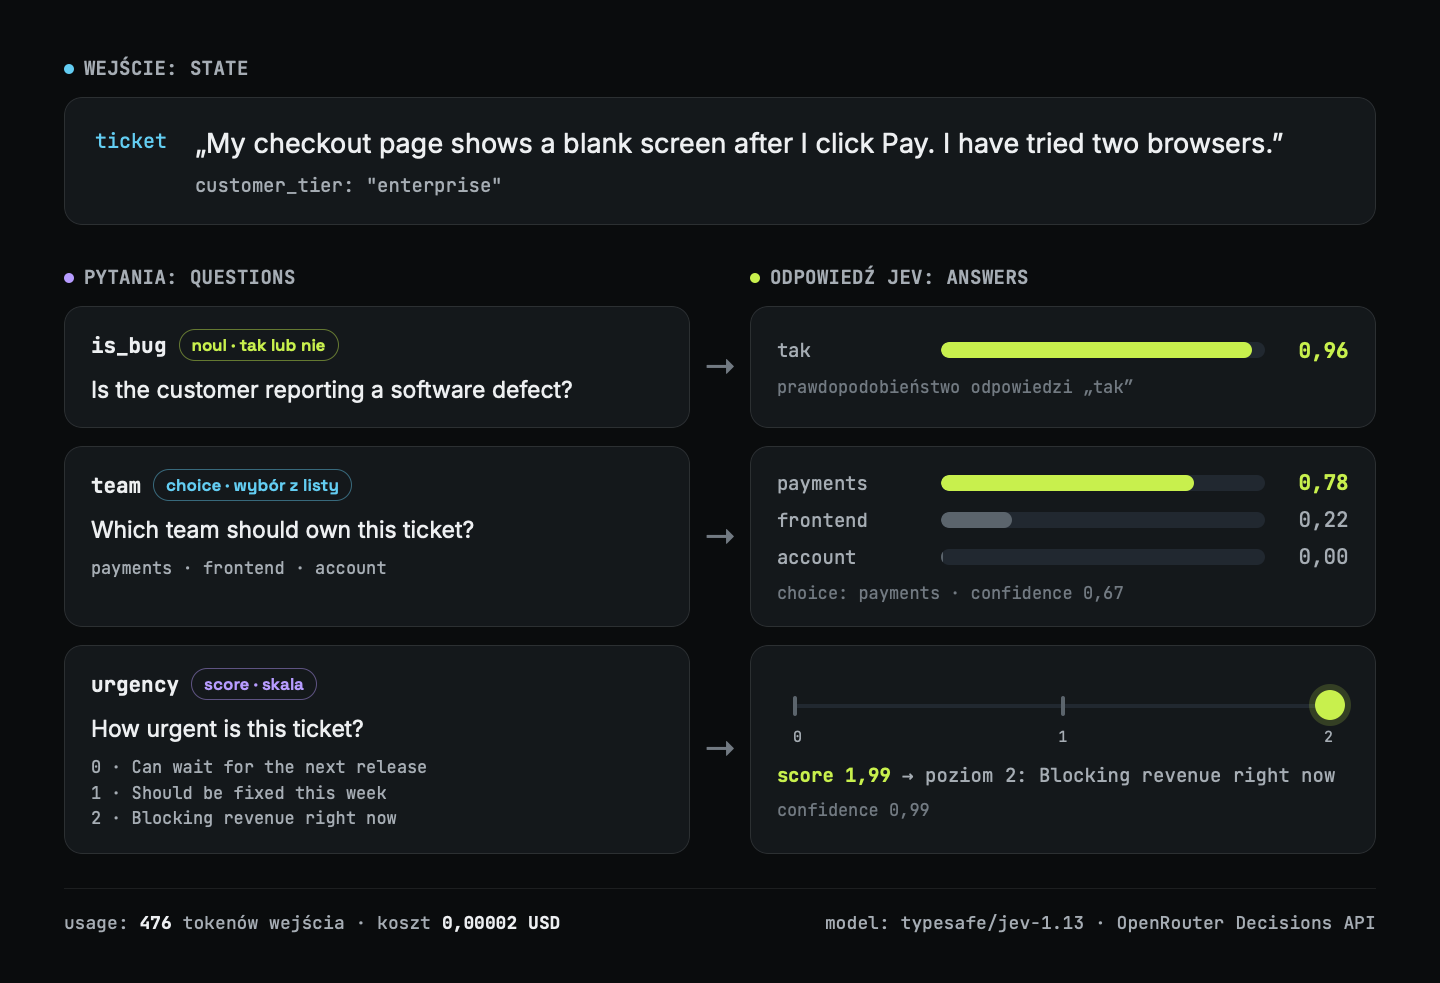Click the team question name
The height and width of the screenshot is (983, 1440).
click(x=116, y=486)
